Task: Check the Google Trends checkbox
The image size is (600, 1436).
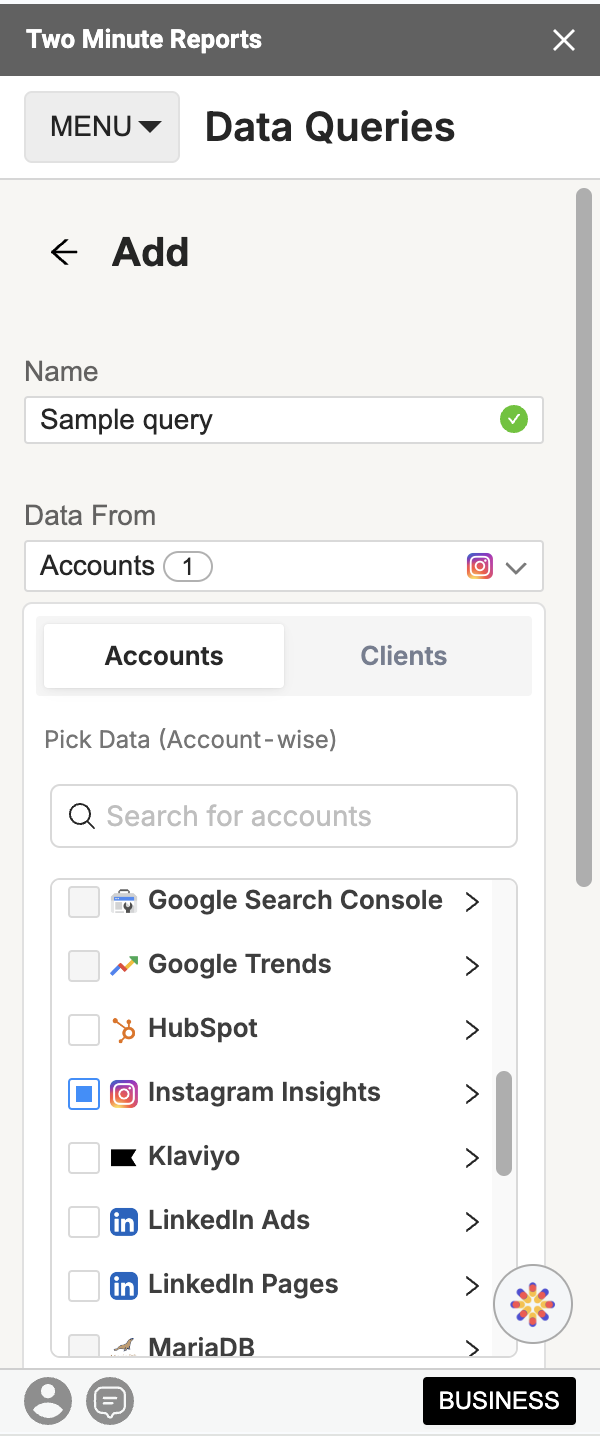Action: (x=84, y=965)
